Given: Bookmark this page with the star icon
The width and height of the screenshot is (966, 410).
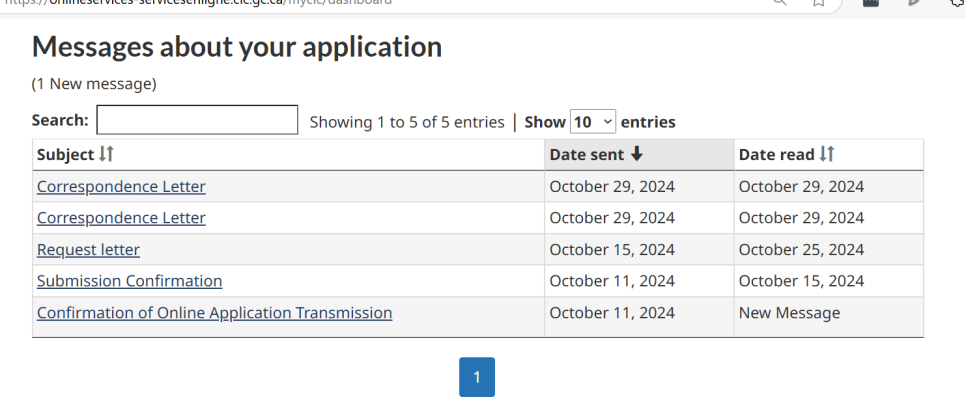Looking at the screenshot, I should tap(818, 2).
